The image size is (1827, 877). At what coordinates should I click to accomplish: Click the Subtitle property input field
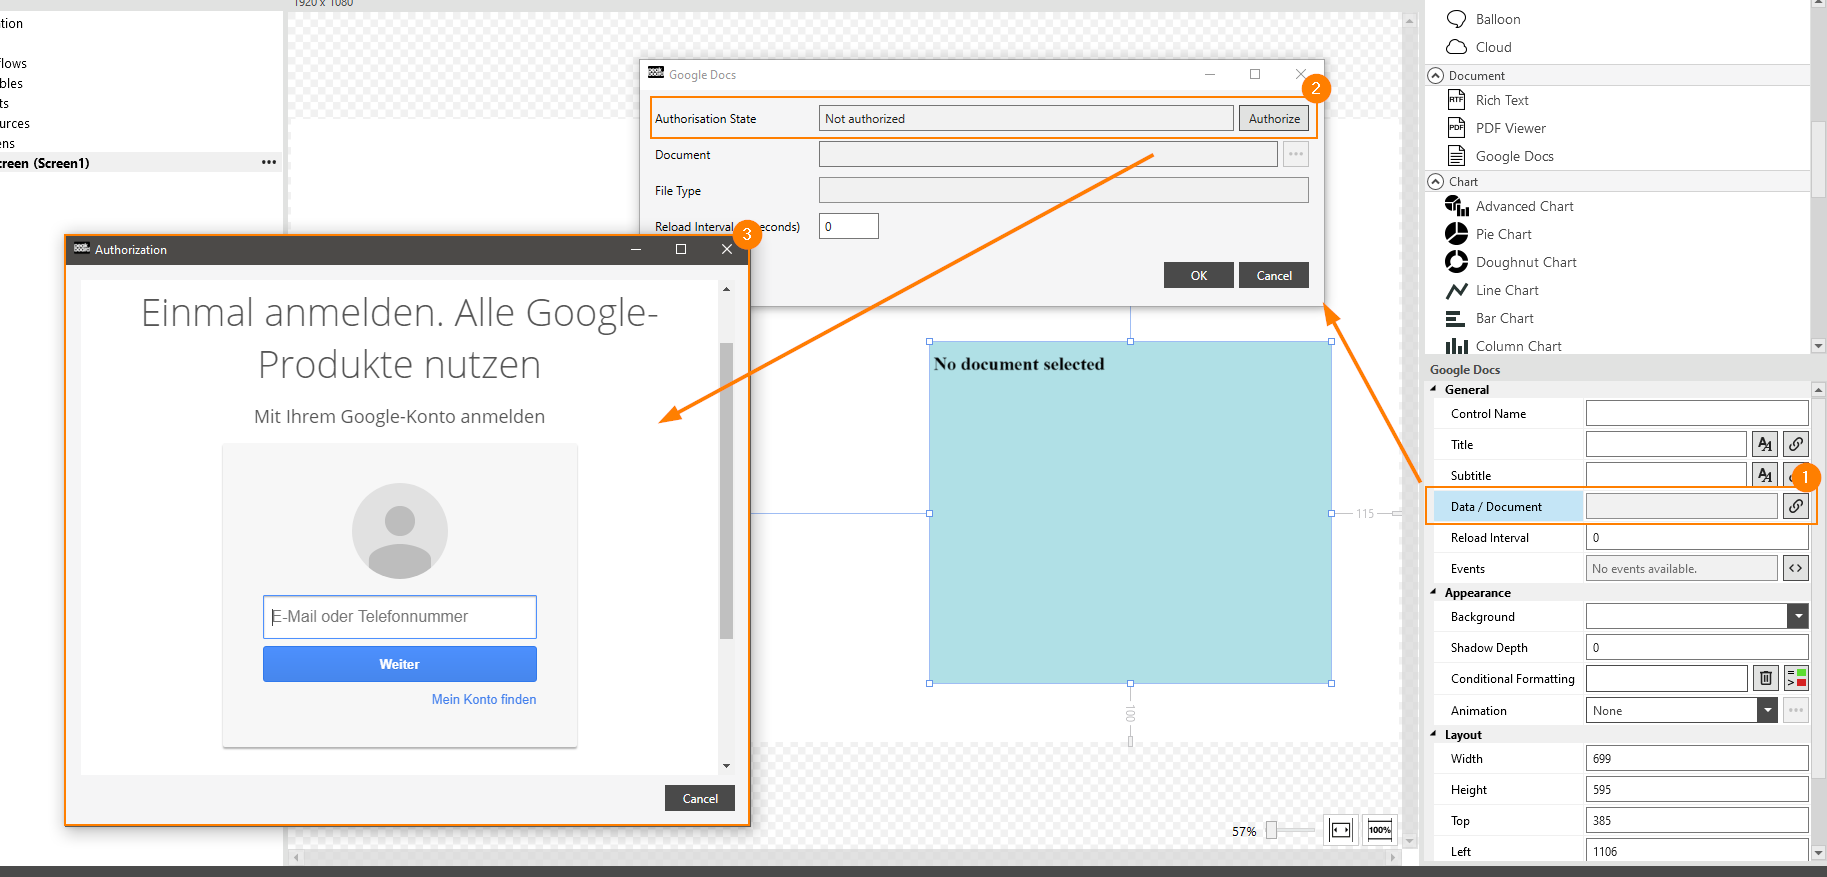1666,475
